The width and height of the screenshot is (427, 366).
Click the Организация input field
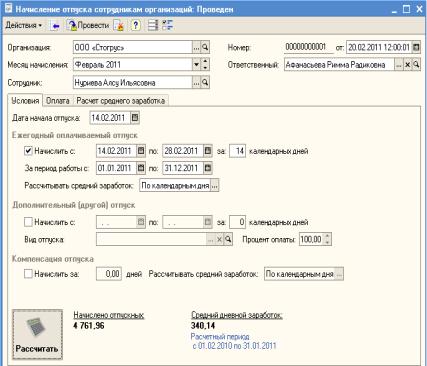coord(133,48)
